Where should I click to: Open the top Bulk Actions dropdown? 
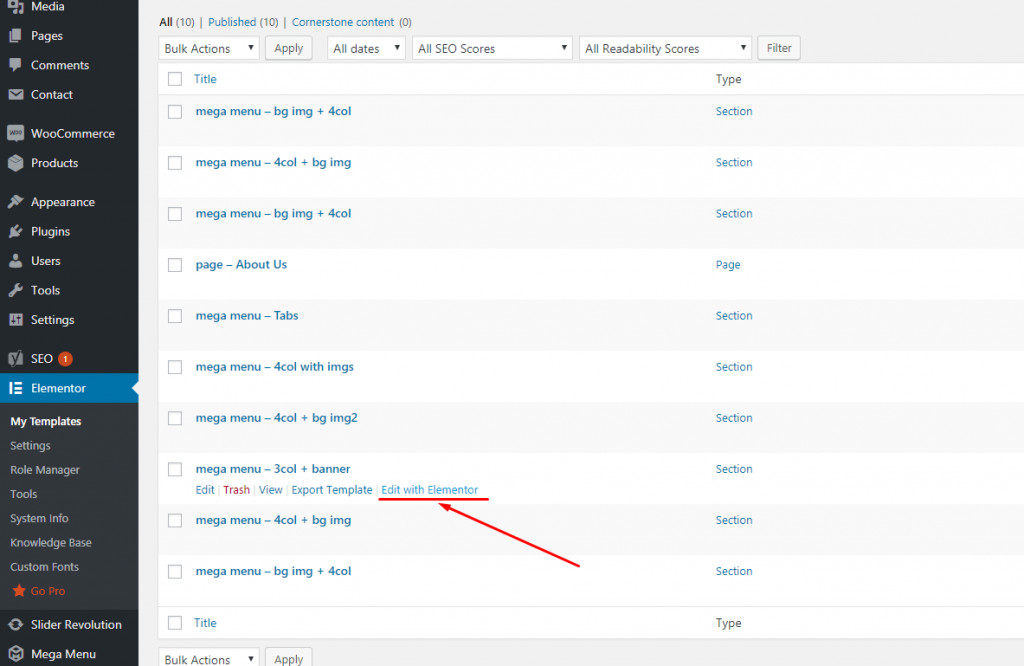pyautogui.click(x=209, y=48)
